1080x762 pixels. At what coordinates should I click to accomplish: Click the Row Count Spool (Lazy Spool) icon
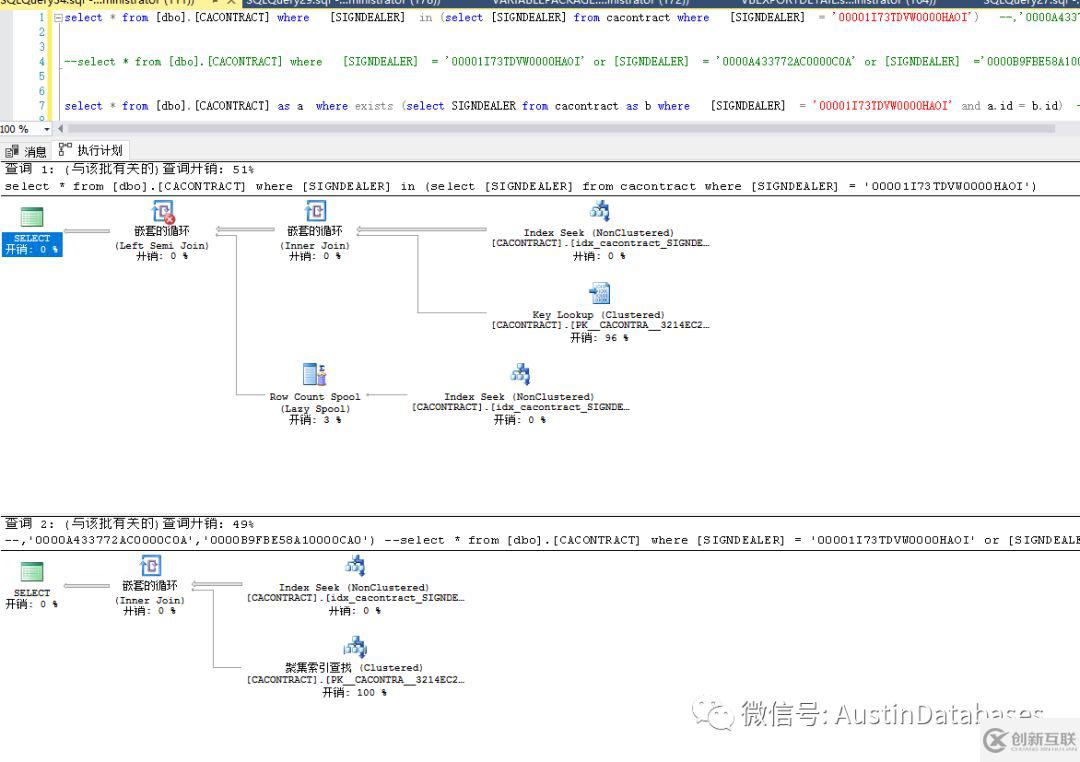pos(314,372)
